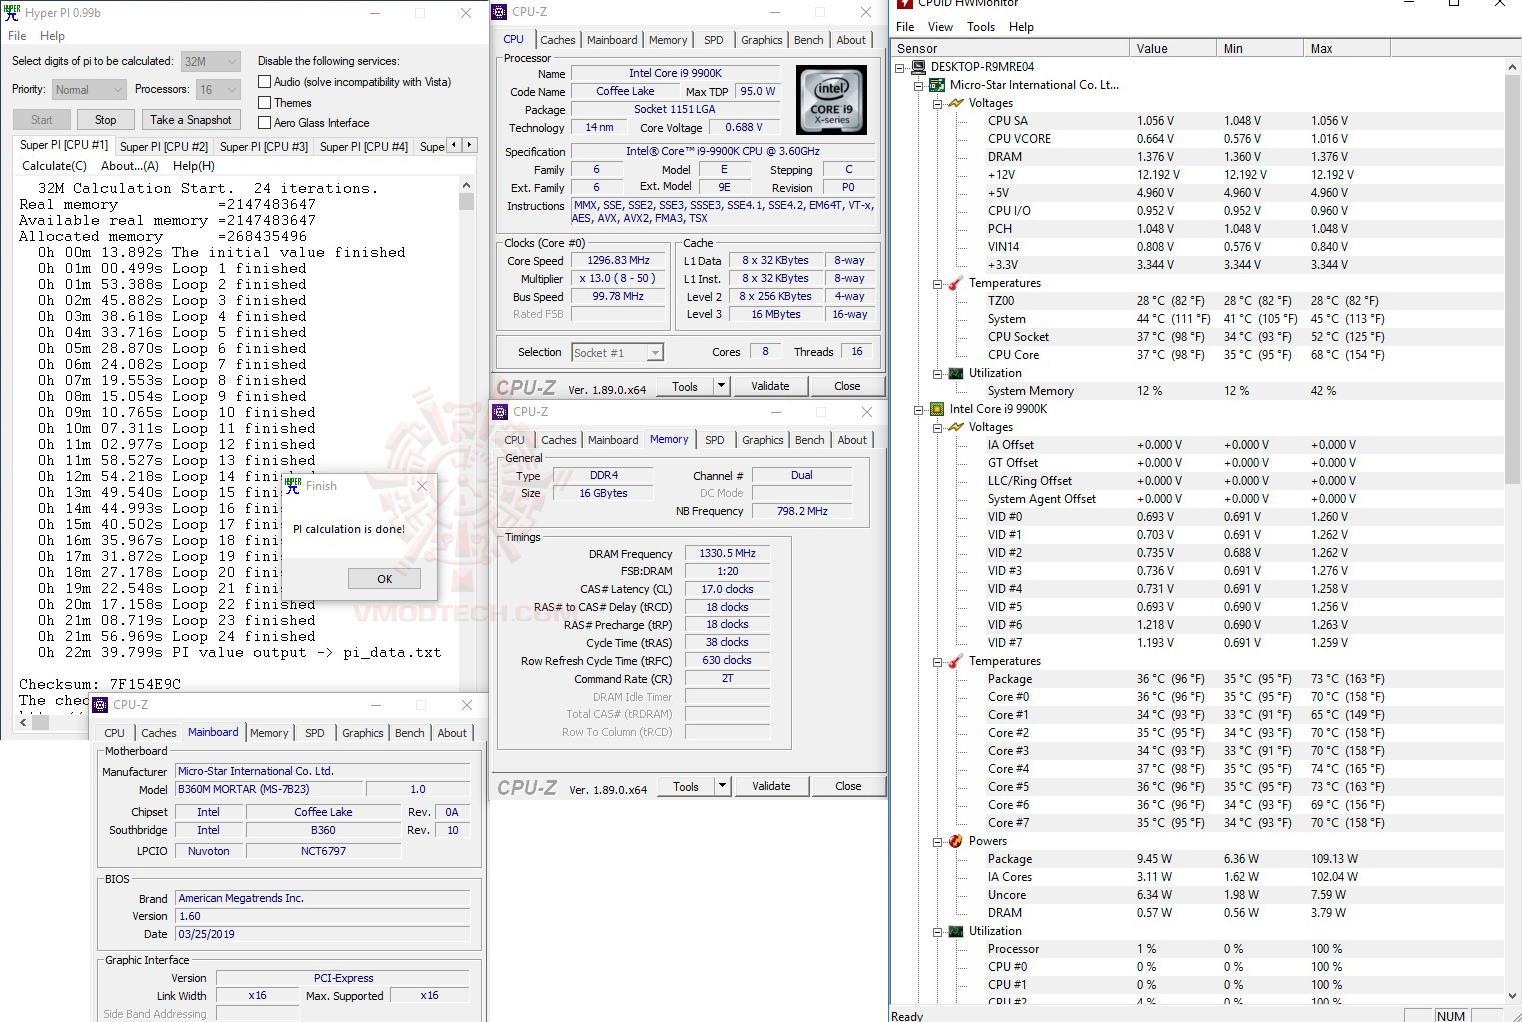Image resolution: width=1522 pixels, height=1022 pixels.
Task: Open Bench tab in CPU-Z CPU window
Action: click(809, 40)
